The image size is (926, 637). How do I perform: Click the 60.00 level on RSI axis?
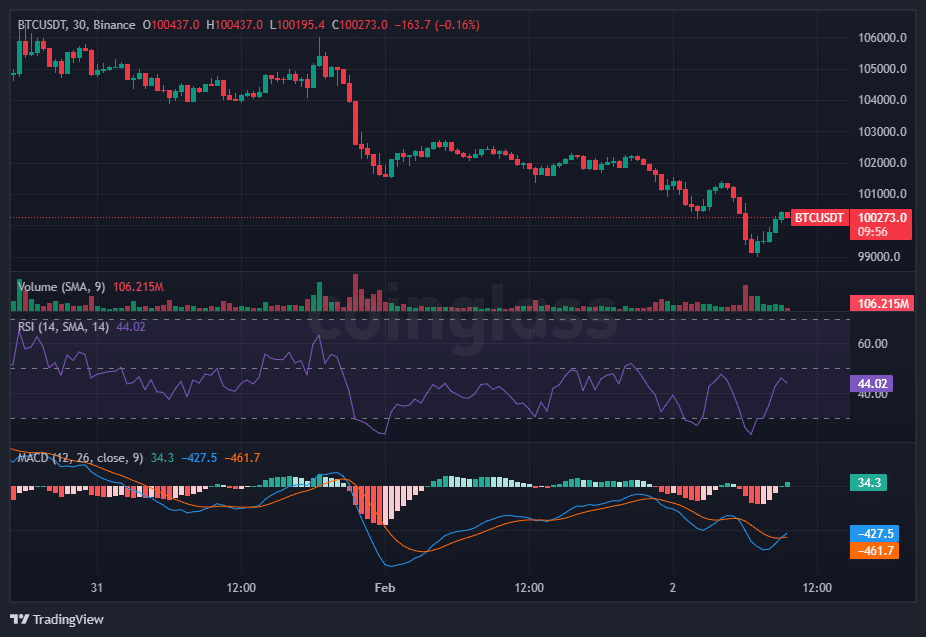point(873,344)
